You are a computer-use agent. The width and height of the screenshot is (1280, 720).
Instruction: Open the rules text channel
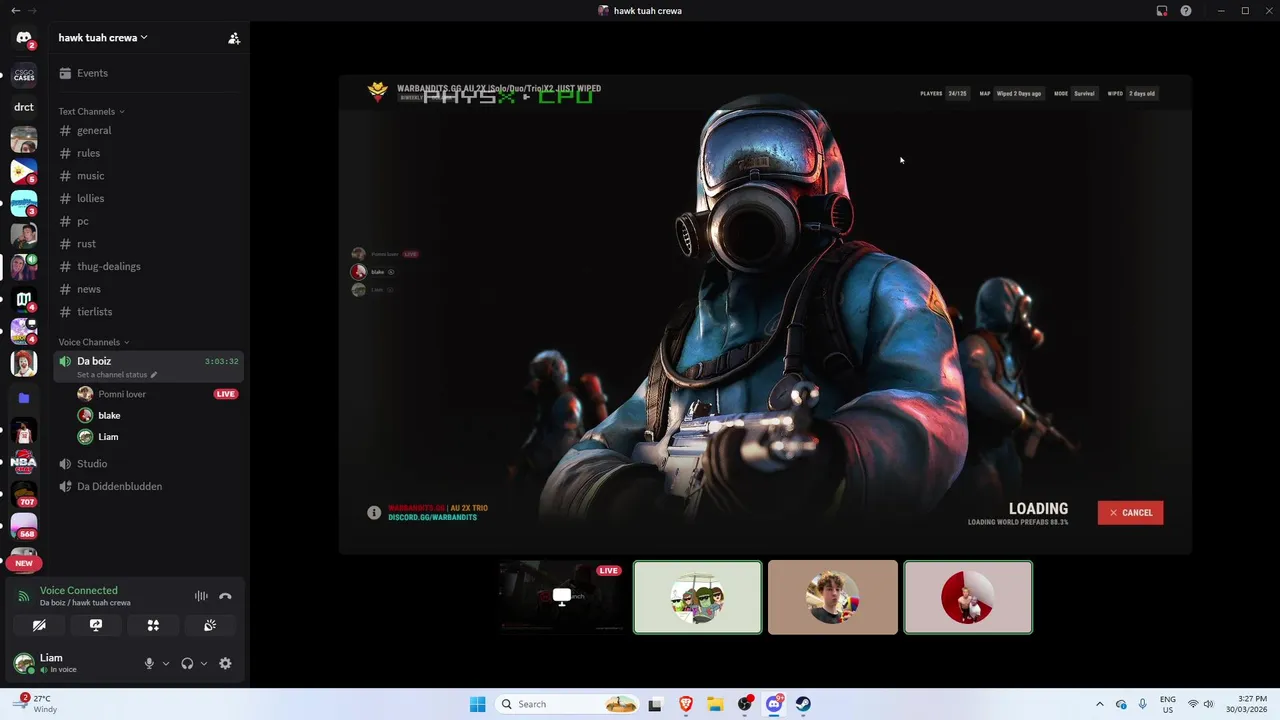point(148,153)
